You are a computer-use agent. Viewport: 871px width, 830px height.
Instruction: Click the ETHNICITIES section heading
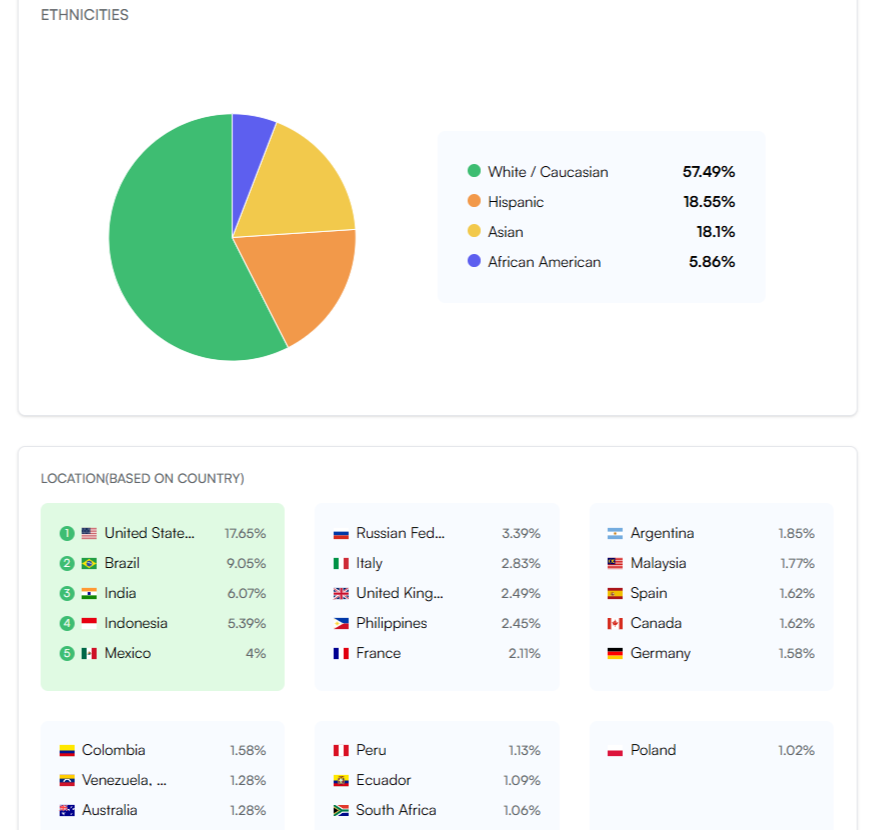(x=84, y=15)
